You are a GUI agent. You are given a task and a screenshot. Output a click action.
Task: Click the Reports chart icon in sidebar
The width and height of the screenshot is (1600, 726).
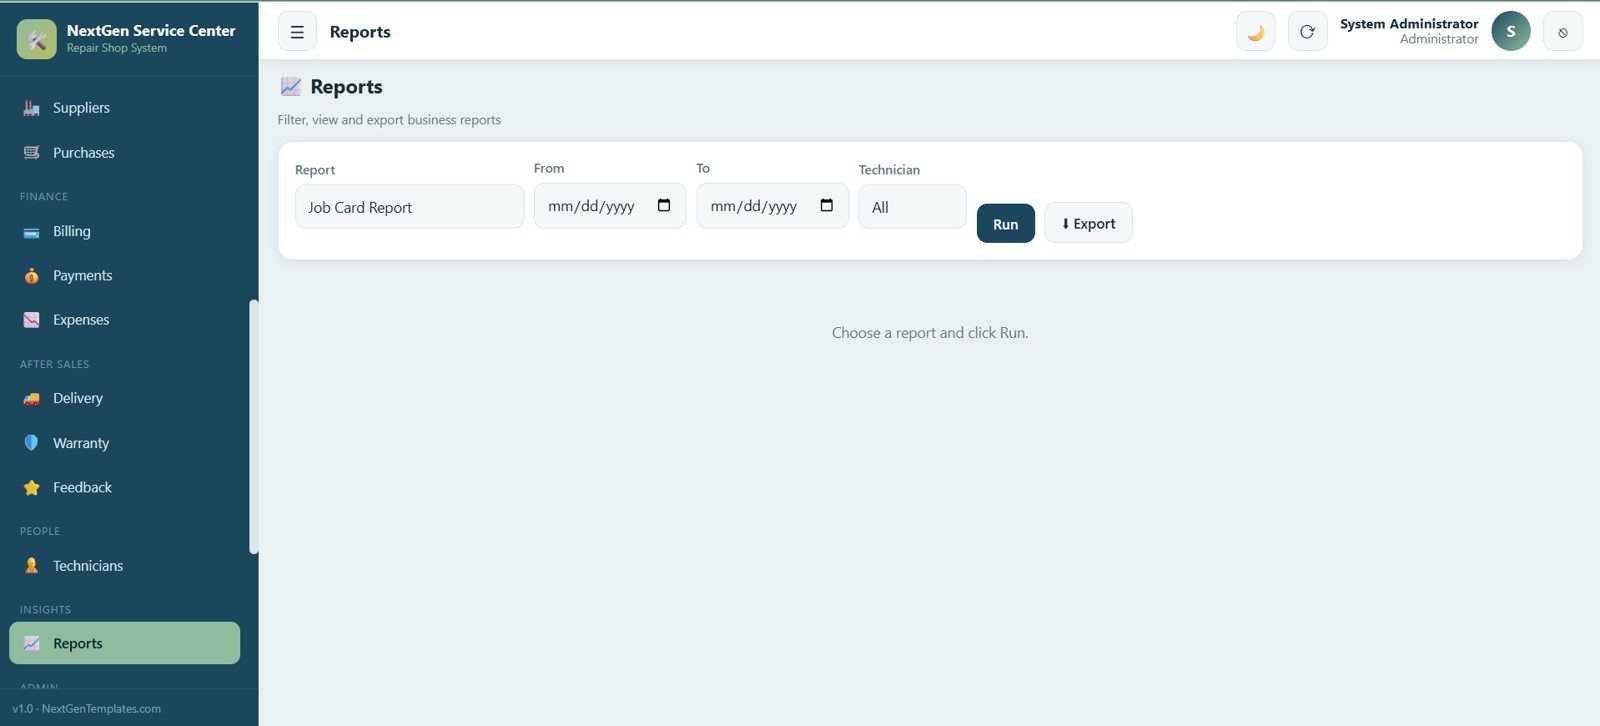pyautogui.click(x=32, y=644)
